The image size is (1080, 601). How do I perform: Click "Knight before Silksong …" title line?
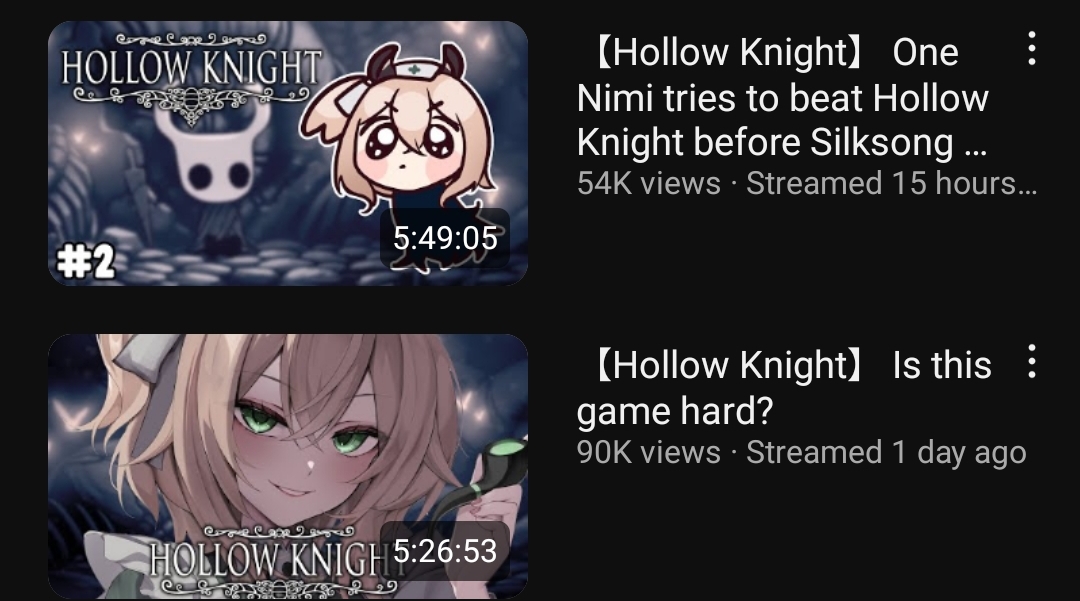782,143
